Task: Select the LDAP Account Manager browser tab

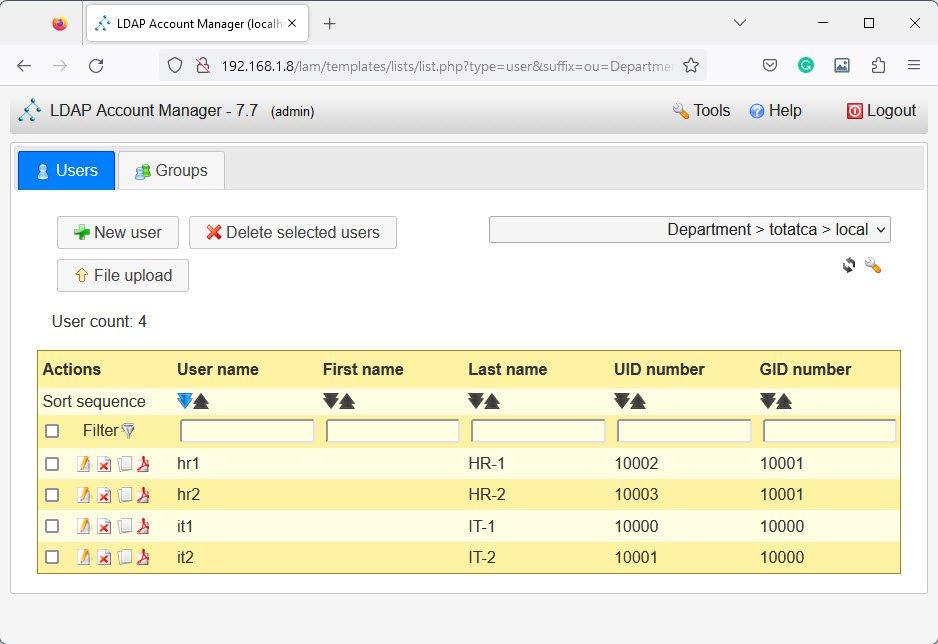Action: (x=197, y=23)
